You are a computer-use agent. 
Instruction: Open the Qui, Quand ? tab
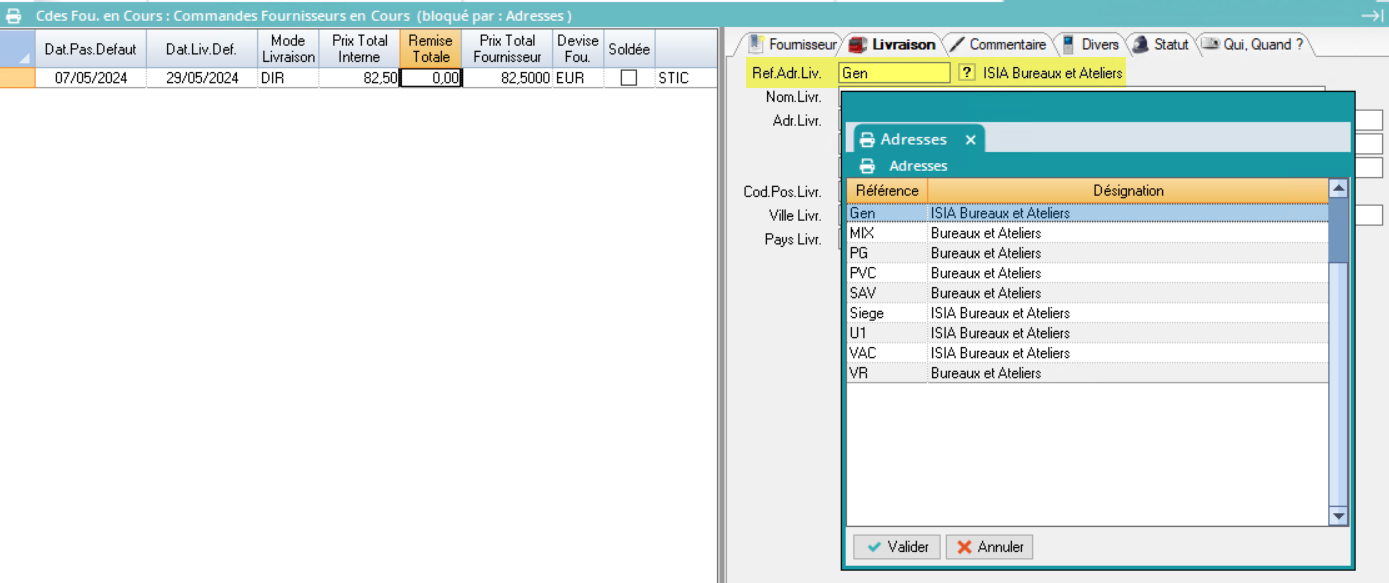point(1254,45)
